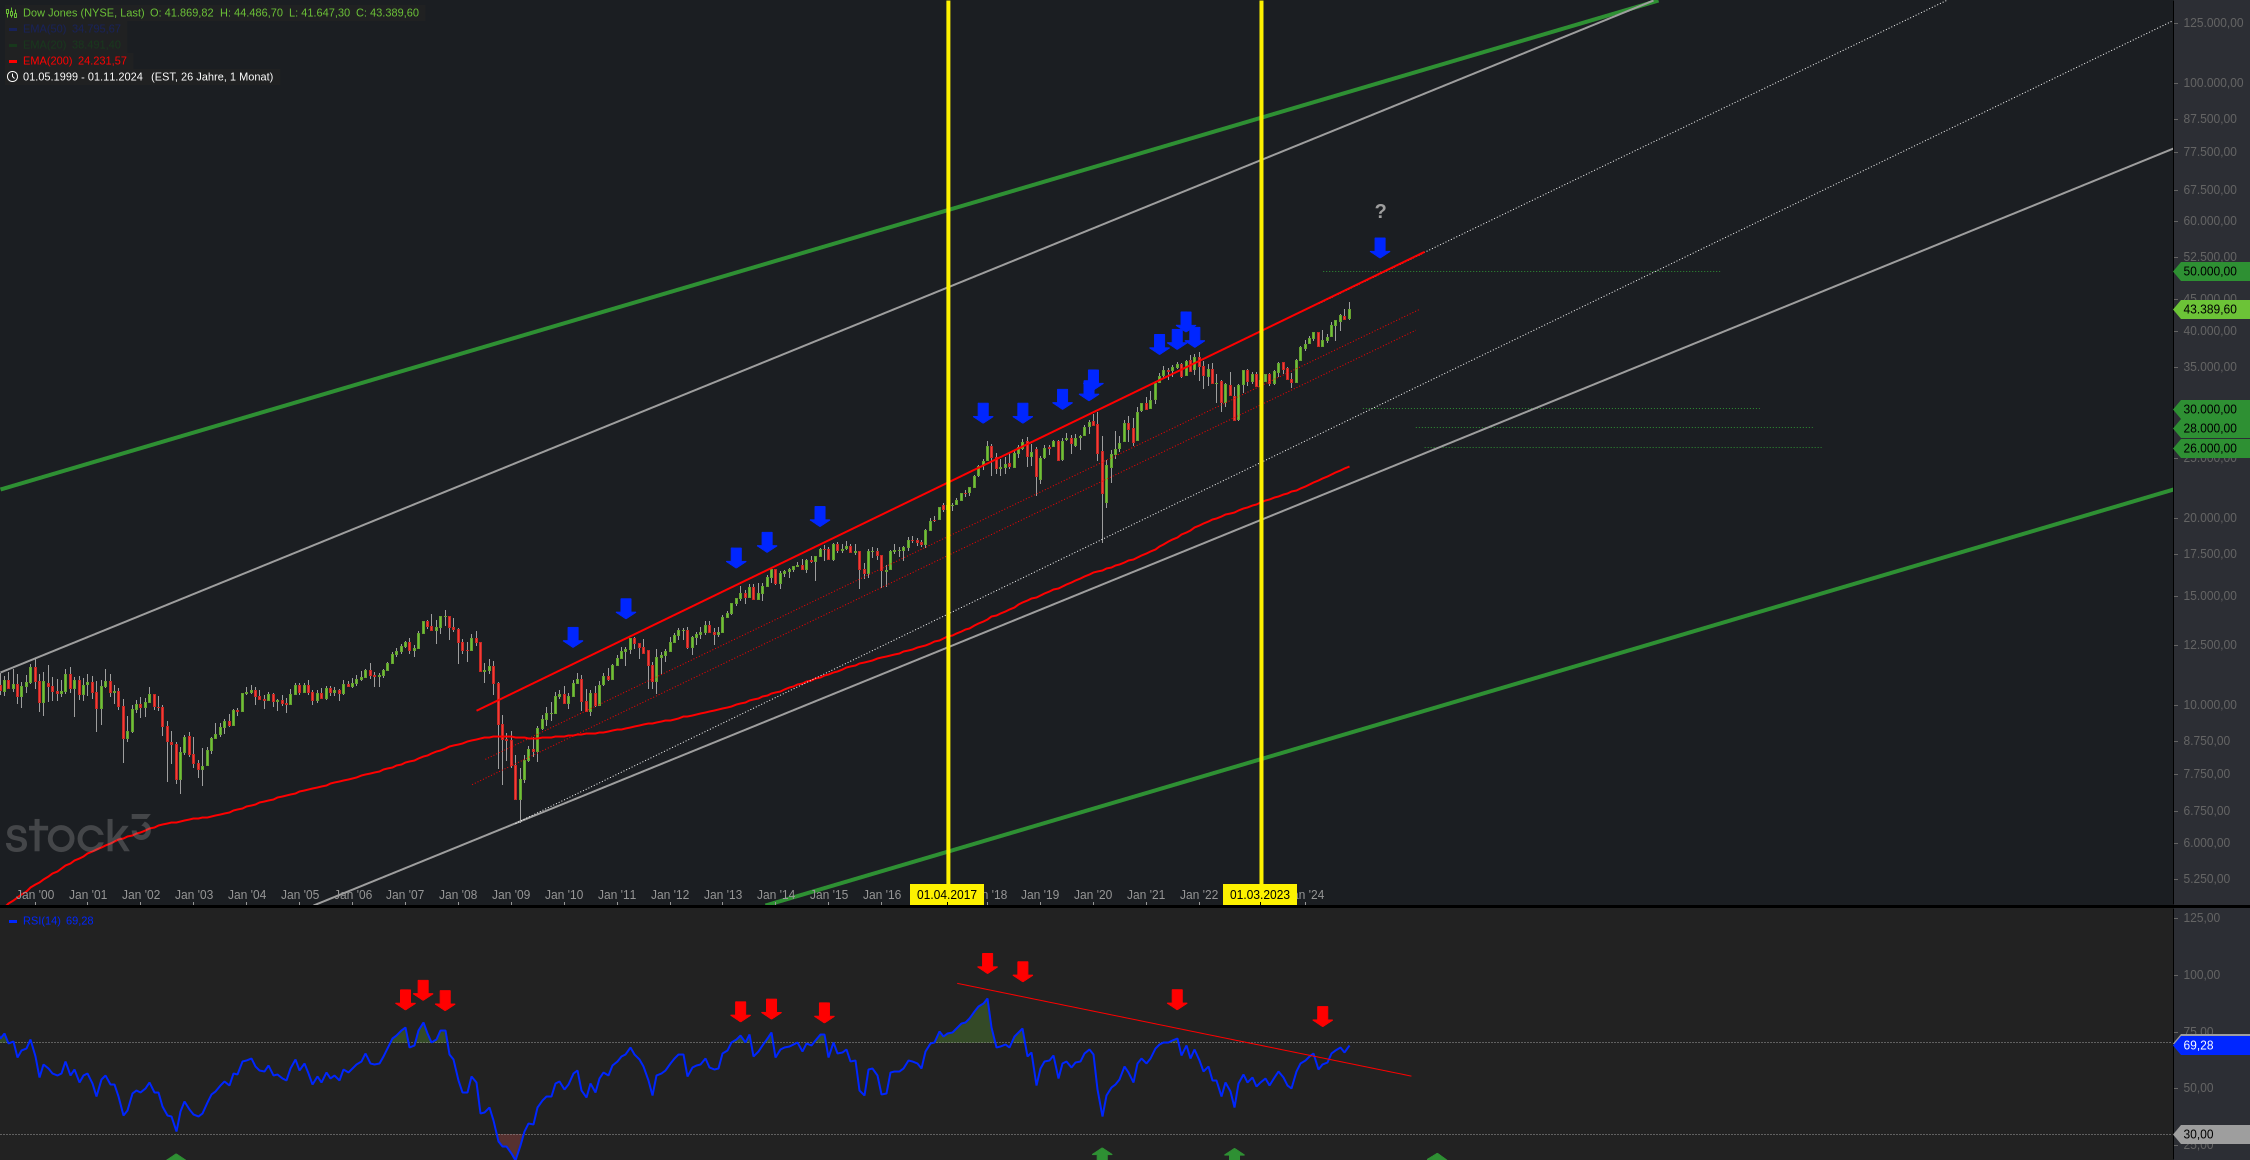Click the blue RSI(14) line marker icon
The image size is (2250, 1160).
coord(13,921)
